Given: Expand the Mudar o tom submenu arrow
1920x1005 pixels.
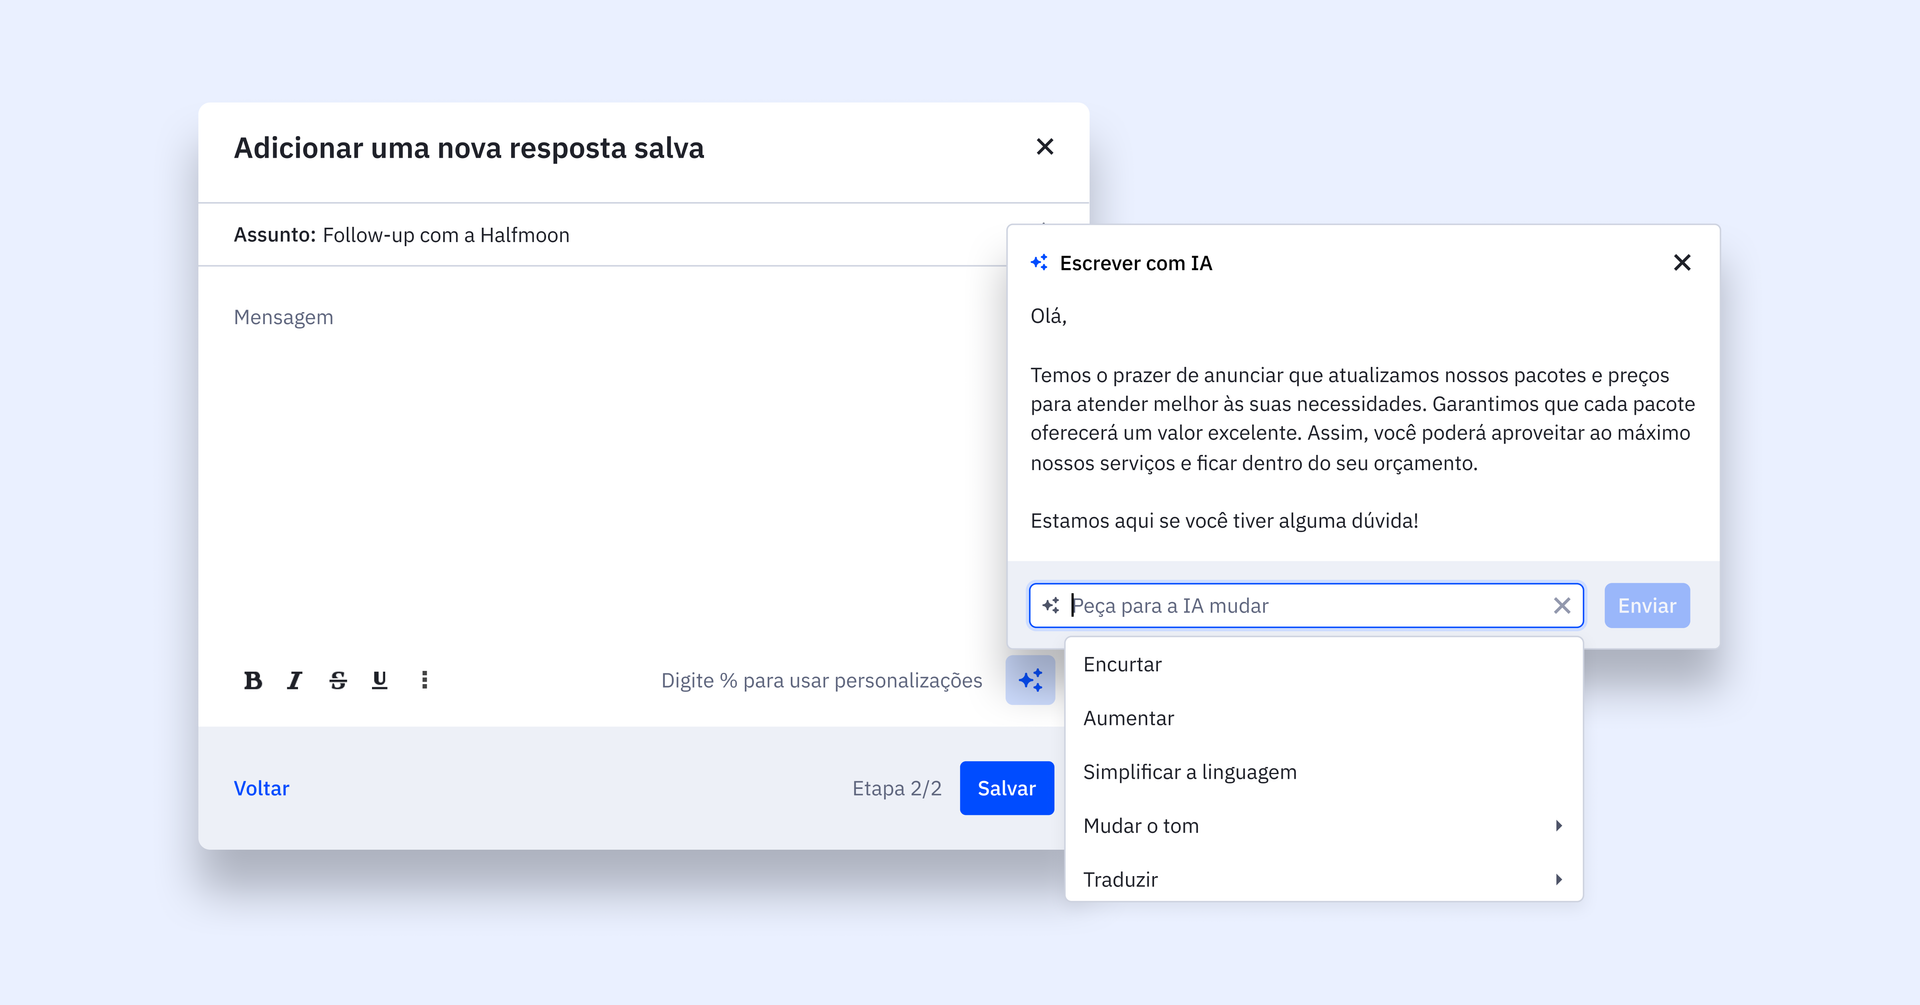Looking at the screenshot, I should point(1558,826).
